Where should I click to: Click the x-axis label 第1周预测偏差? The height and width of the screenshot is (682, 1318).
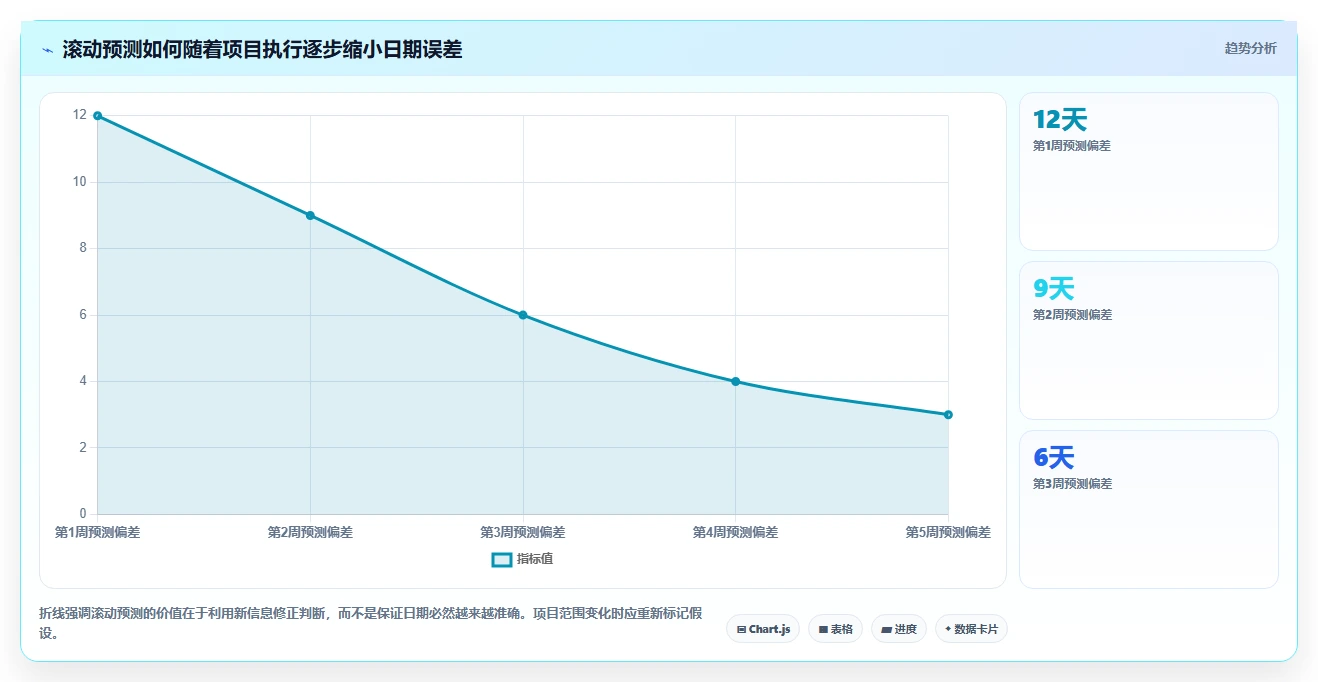(x=97, y=532)
